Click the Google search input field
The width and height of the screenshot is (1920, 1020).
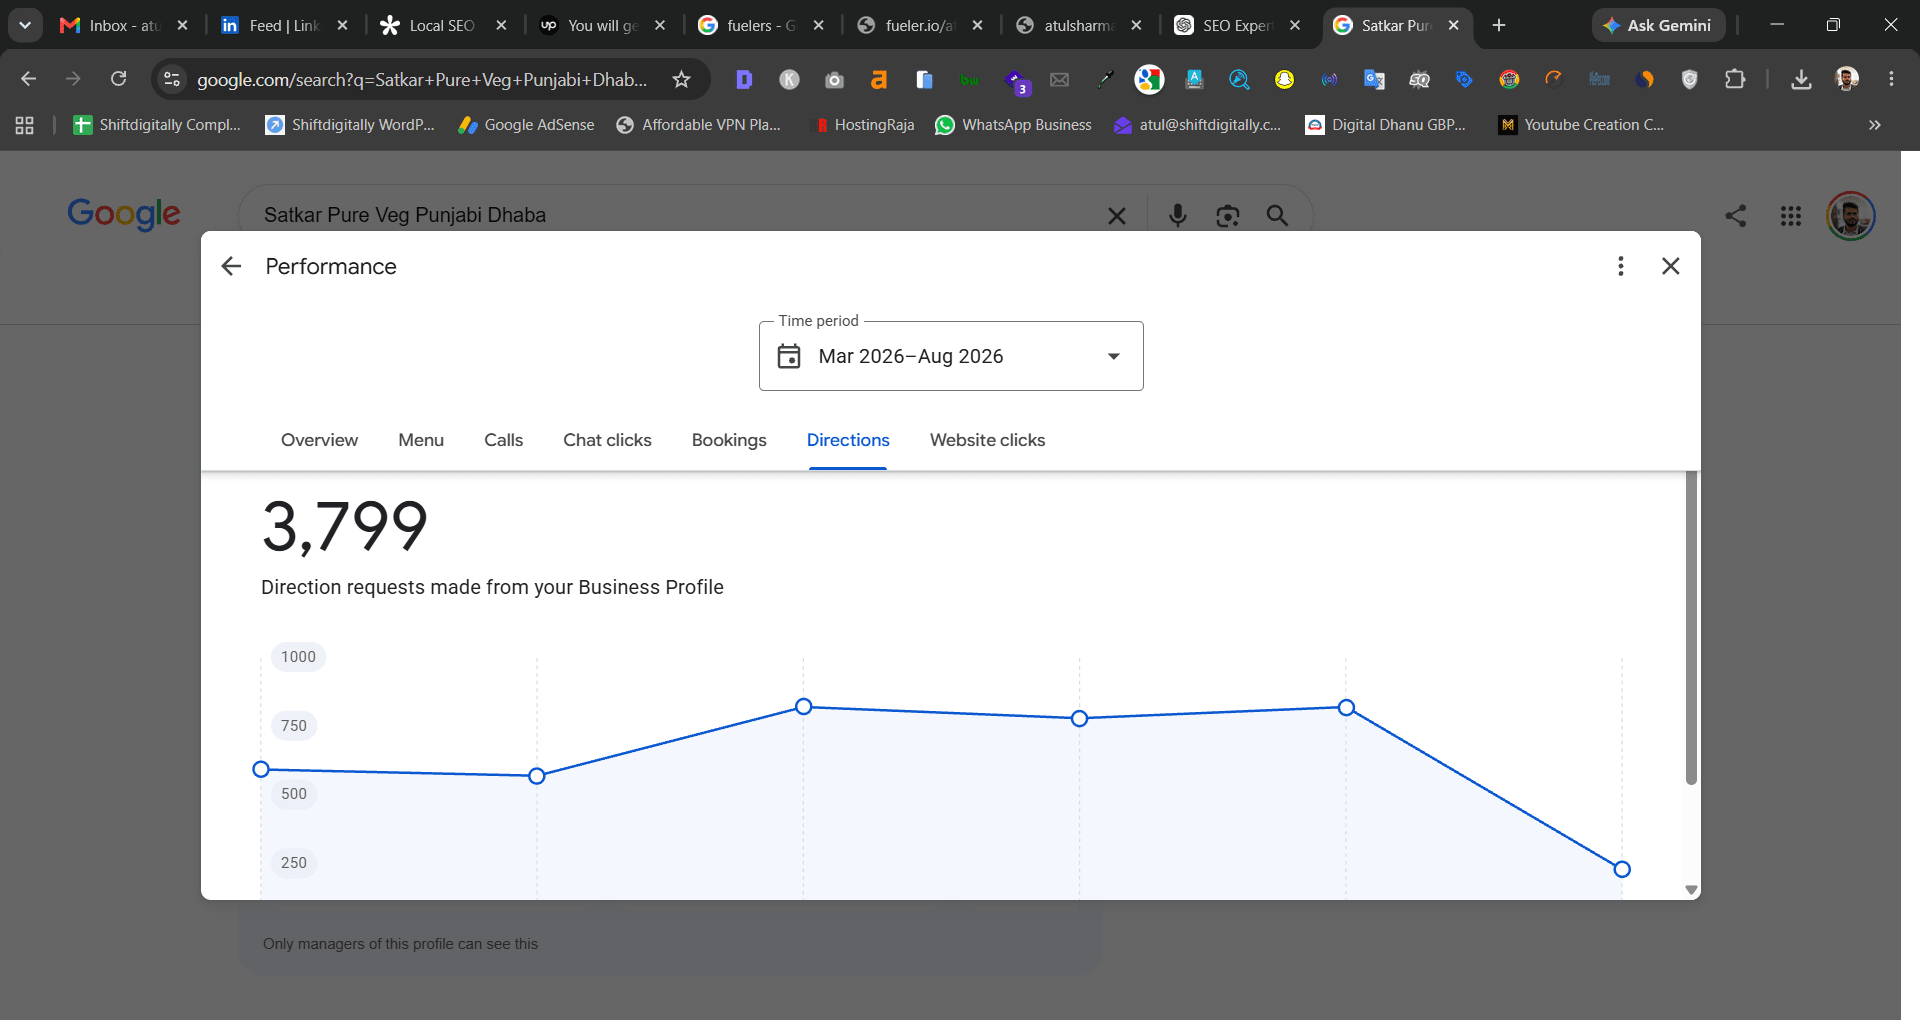pyautogui.click(x=680, y=215)
